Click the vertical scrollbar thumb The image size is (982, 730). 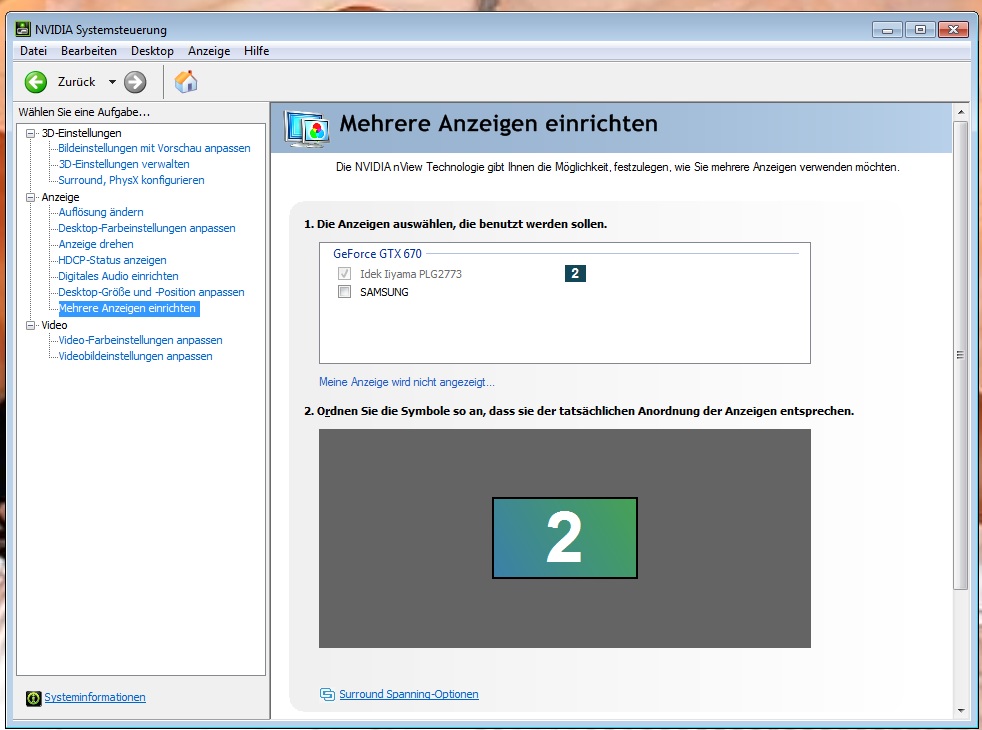[x=960, y=355]
